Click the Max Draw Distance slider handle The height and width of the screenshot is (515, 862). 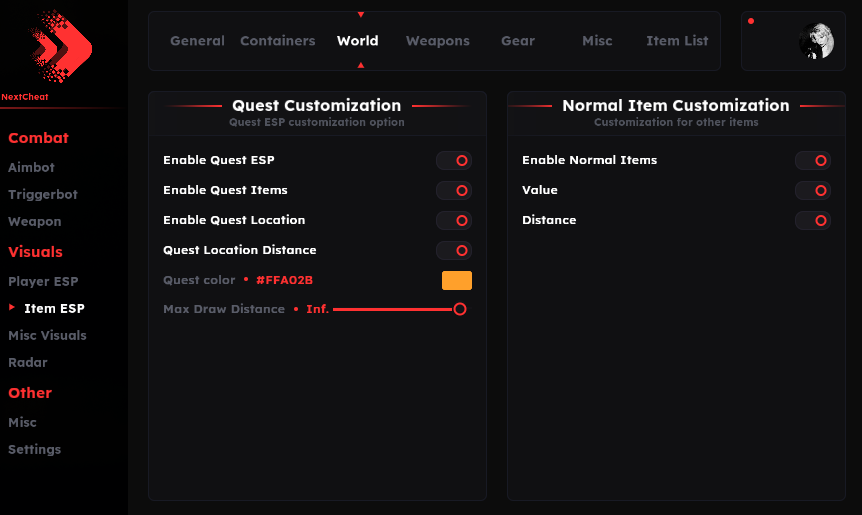460,309
